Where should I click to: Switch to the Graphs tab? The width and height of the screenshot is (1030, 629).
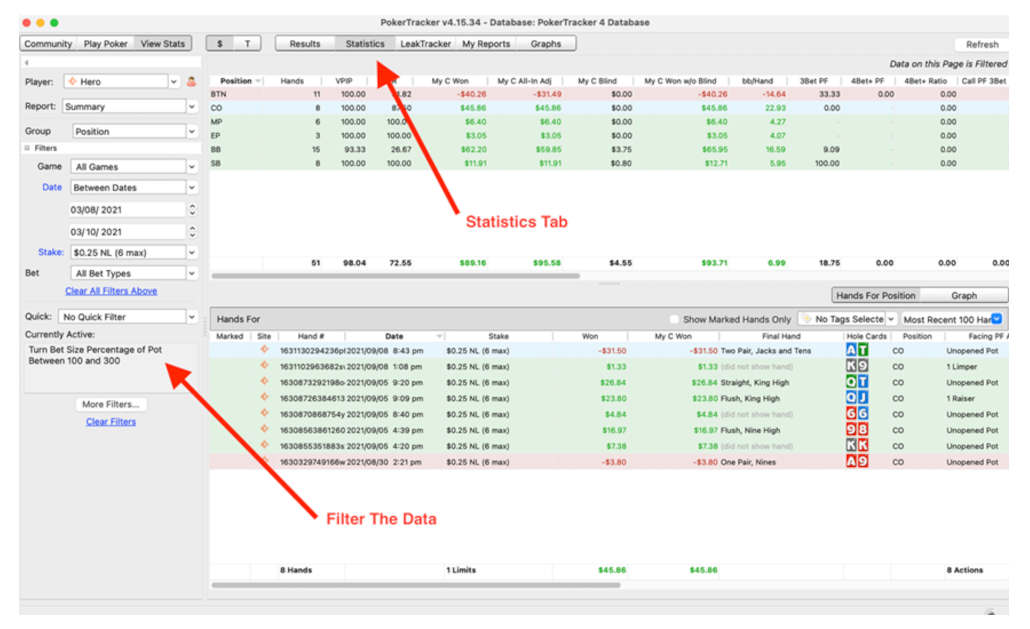(x=546, y=43)
